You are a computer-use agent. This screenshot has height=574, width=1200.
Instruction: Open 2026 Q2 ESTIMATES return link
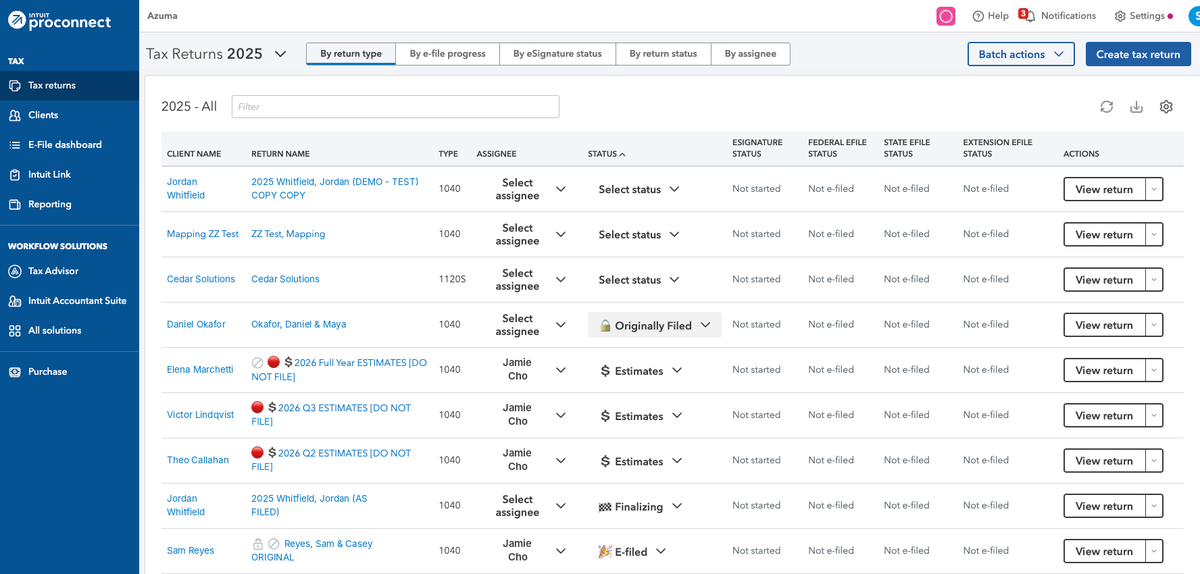331,460
